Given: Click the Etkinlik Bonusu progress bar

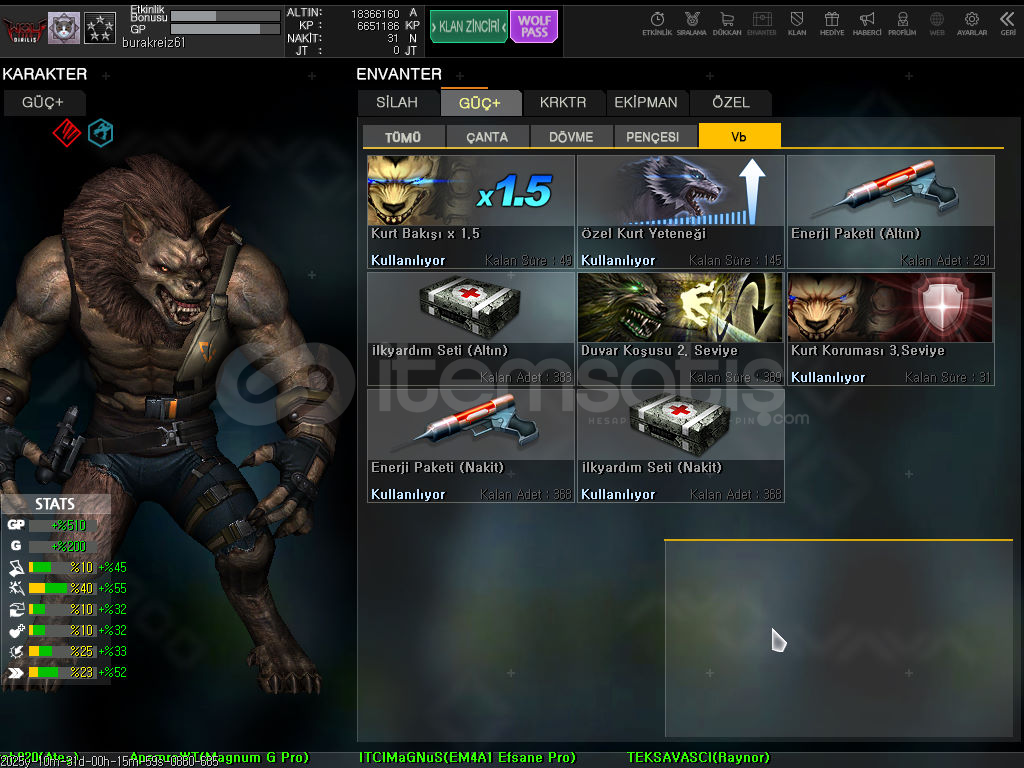Looking at the screenshot, I should pyautogui.click(x=225, y=16).
